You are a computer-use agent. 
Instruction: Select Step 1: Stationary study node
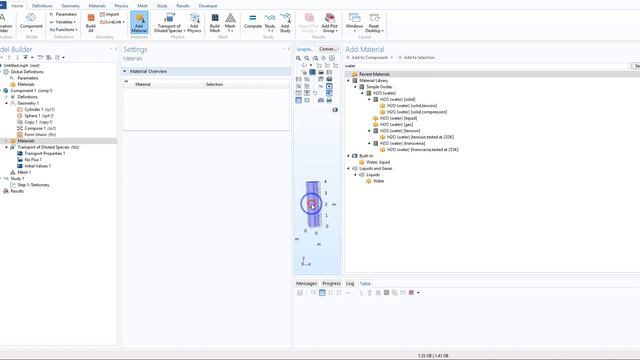pos(29,185)
